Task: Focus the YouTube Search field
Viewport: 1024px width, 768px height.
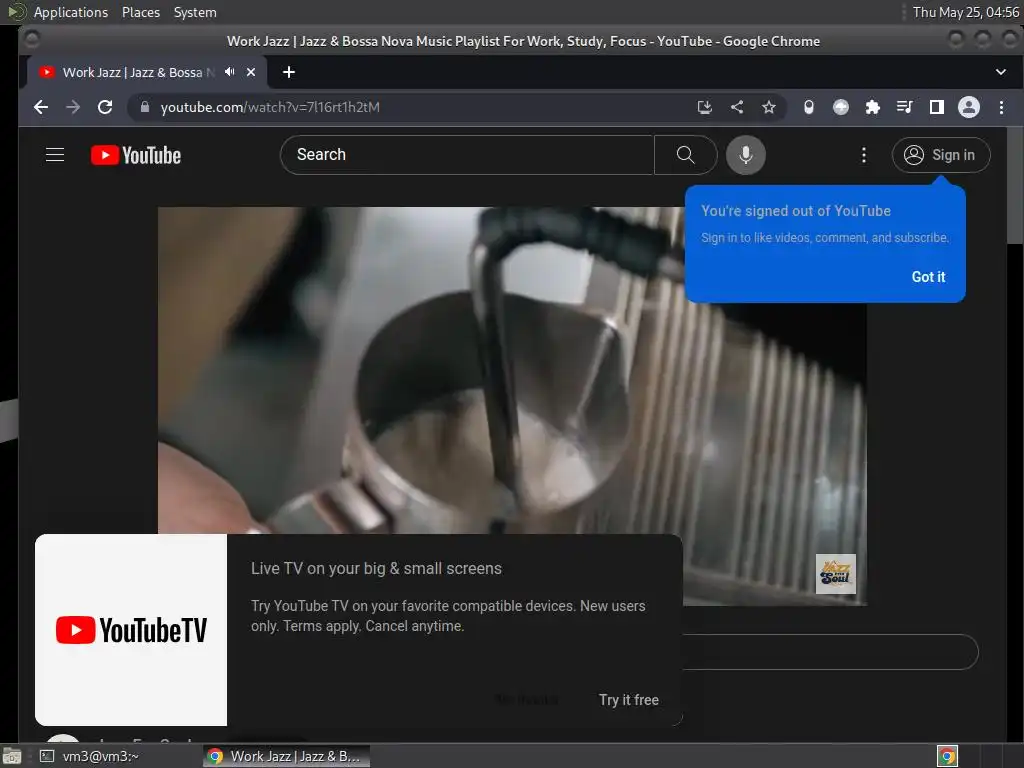Action: pos(467,155)
